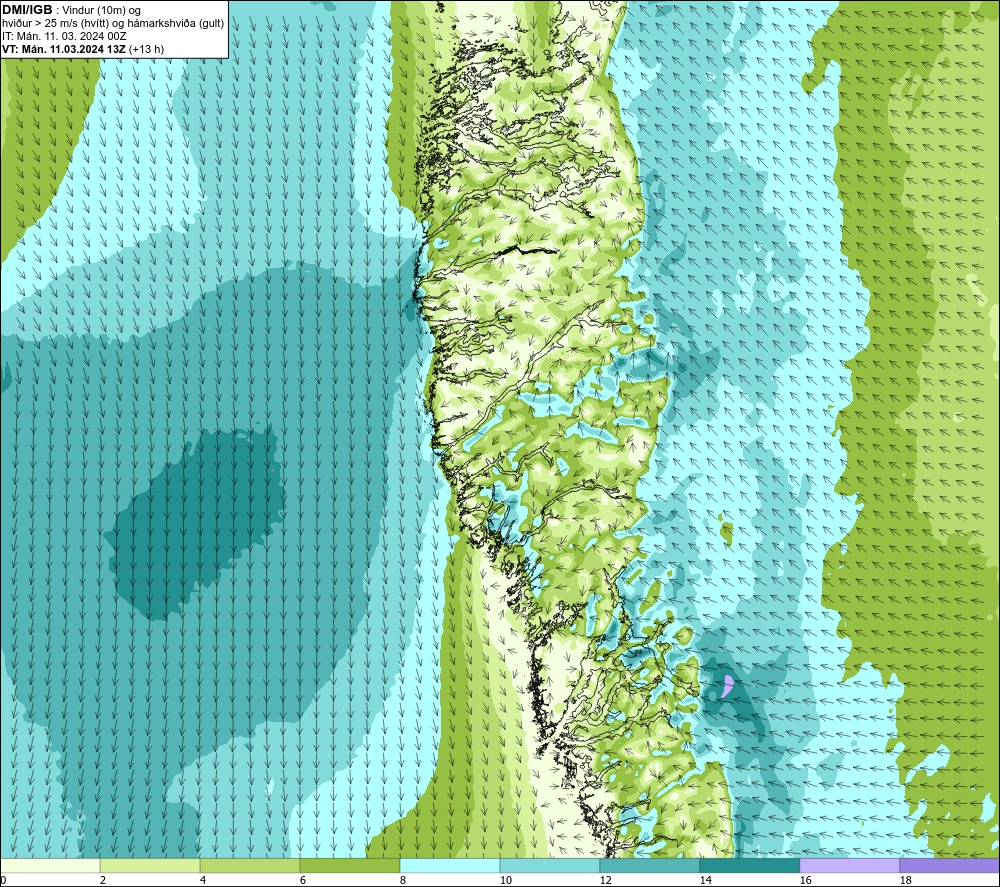The width and height of the screenshot is (1000, 887).
Task: Click the light purple 16–18 m/s legend swatch
Action: (x=849, y=865)
